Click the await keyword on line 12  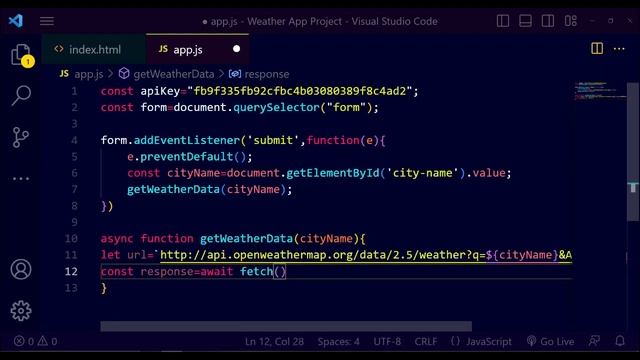216,272
